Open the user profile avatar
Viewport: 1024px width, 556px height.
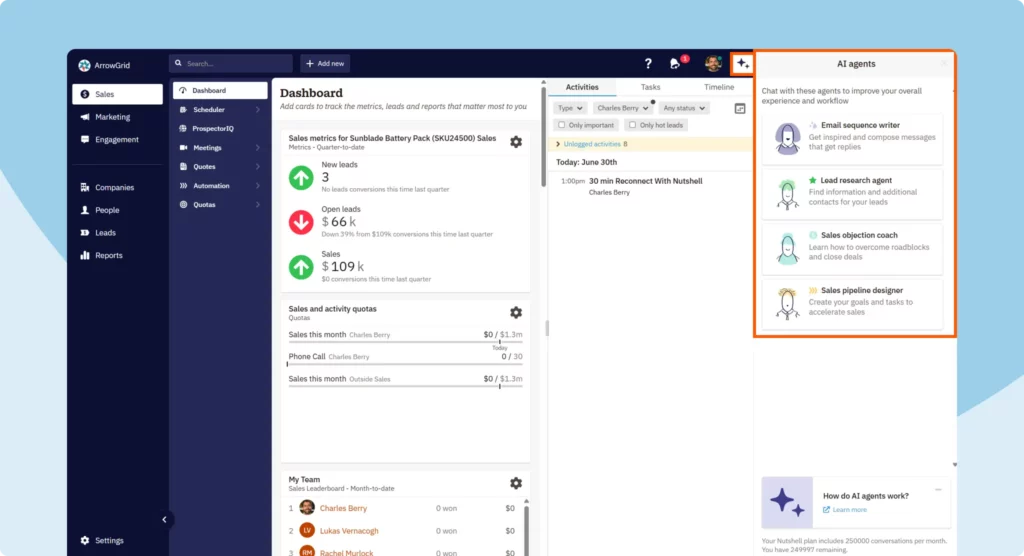(712, 64)
